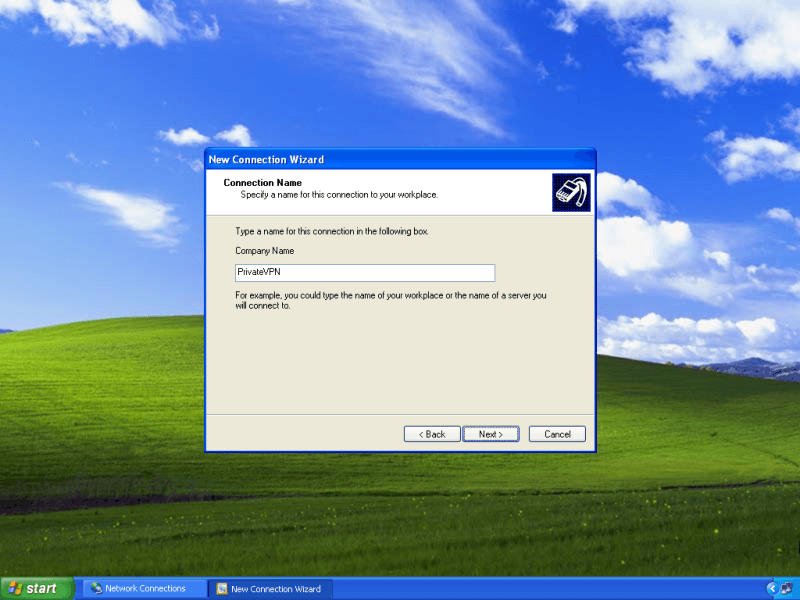Click the Next button in the wizard

click(491, 434)
